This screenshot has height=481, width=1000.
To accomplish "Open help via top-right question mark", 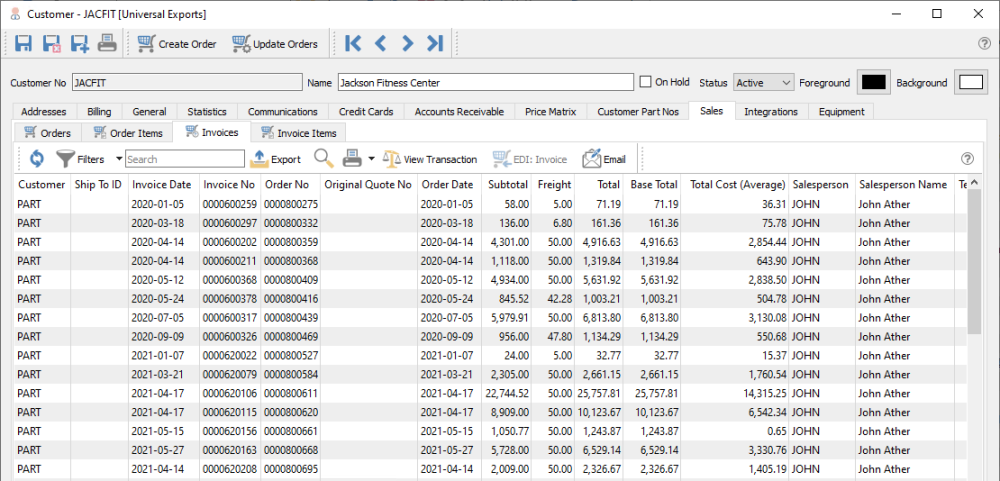I will pyautogui.click(x=984, y=43).
